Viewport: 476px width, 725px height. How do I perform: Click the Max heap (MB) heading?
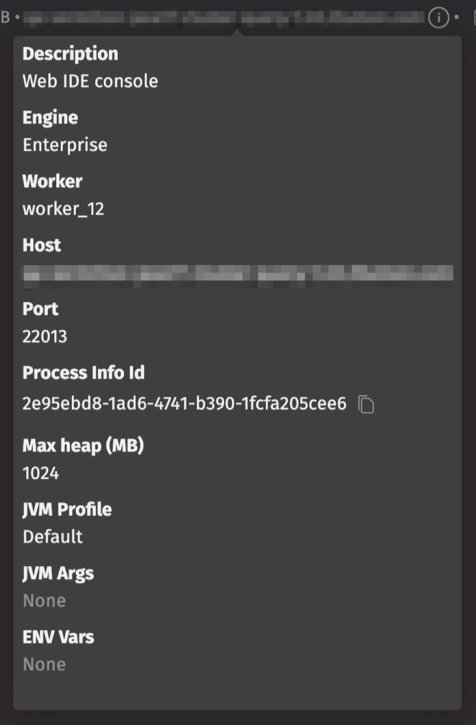click(83, 446)
